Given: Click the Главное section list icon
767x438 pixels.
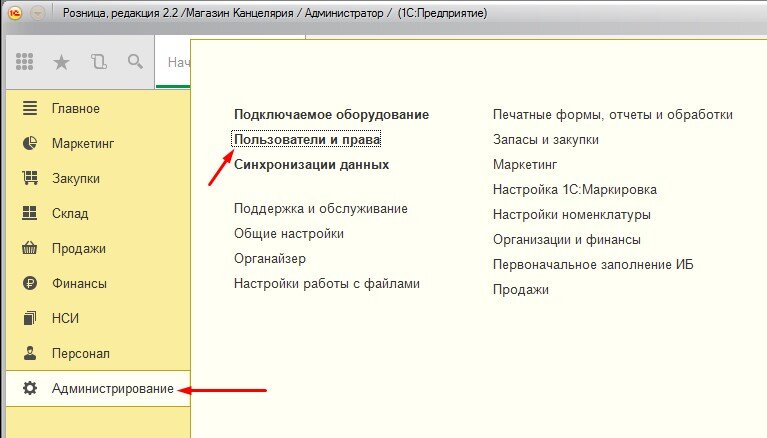Looking at the screenshot, I should point(30,108).
